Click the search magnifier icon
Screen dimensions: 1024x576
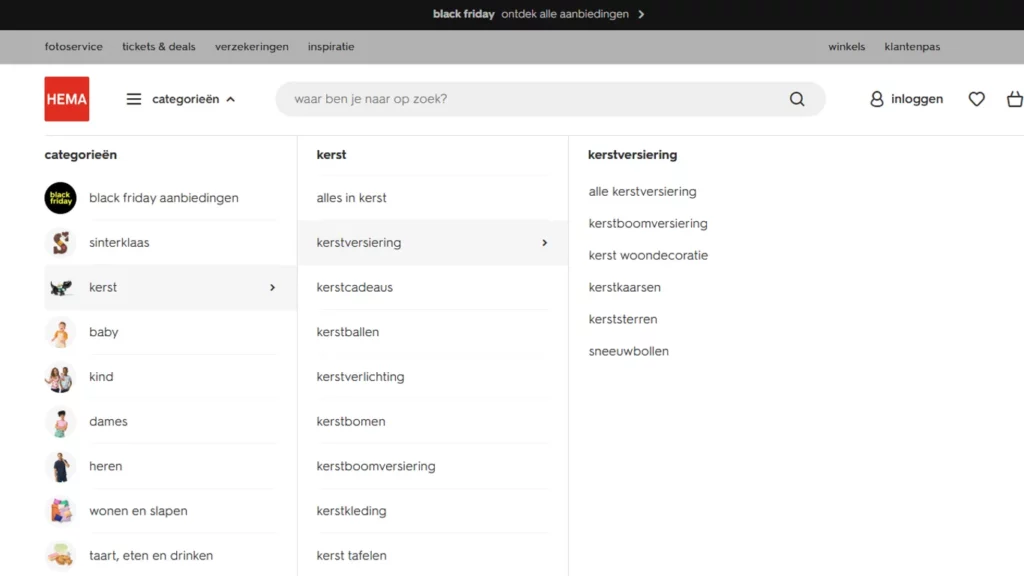coord(797,99)
